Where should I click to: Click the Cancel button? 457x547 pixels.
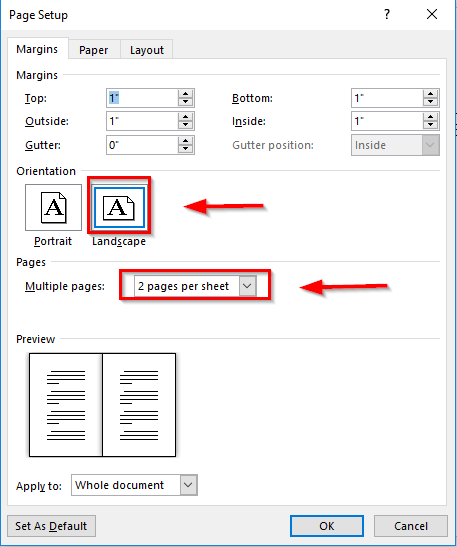(411, 526)
